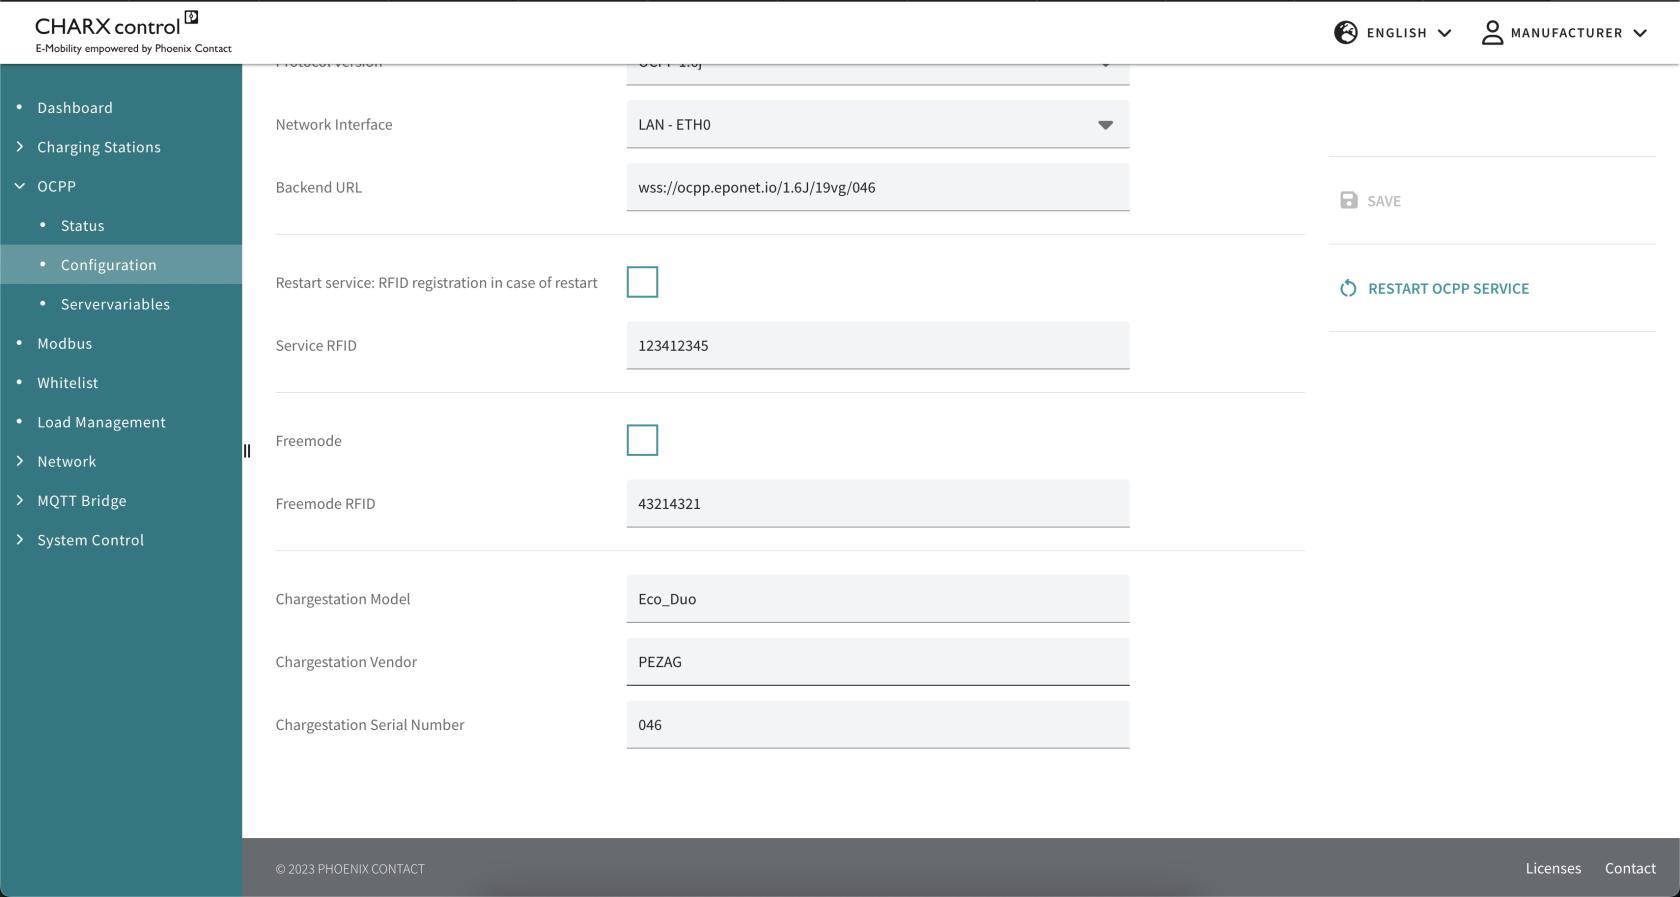
Task: Click the Chargestation Model label
Action: coord(343,599)
